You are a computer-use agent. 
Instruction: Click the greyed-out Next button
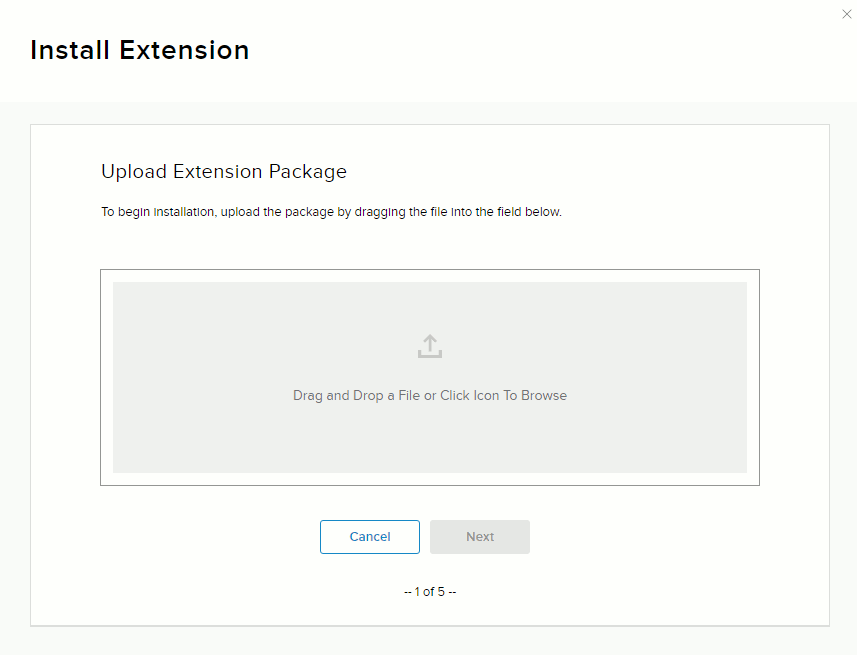[480, 537]
